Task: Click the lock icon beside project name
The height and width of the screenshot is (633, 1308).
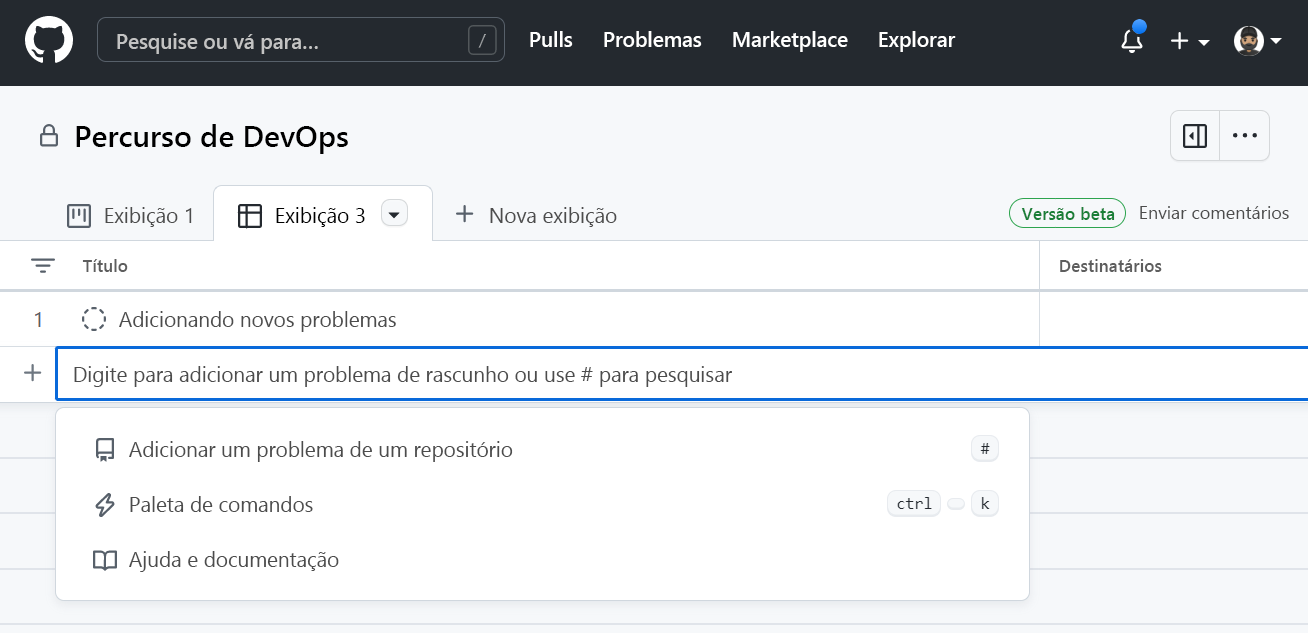Action: coord(47,136)
